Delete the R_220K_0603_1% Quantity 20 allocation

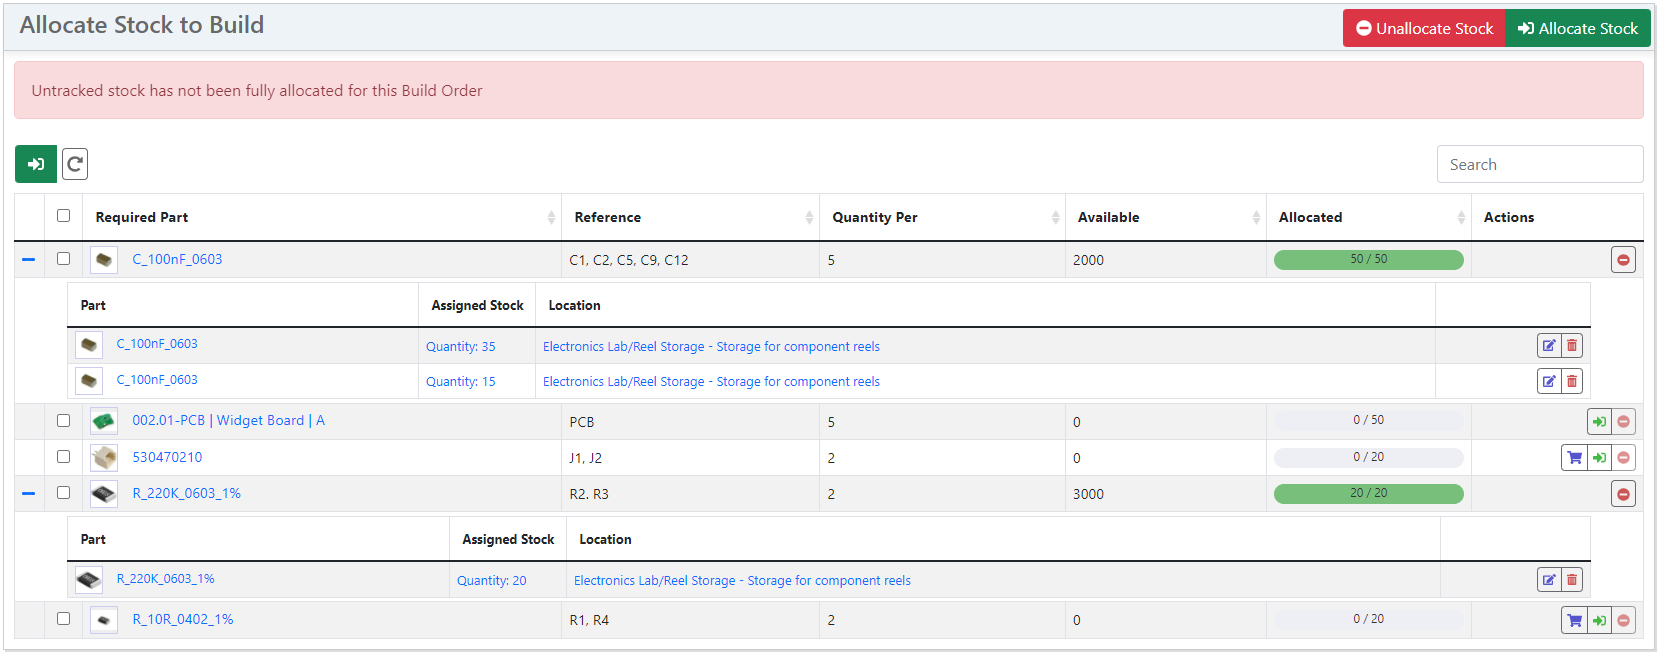pyautogui.click(x=1572, y=580)
